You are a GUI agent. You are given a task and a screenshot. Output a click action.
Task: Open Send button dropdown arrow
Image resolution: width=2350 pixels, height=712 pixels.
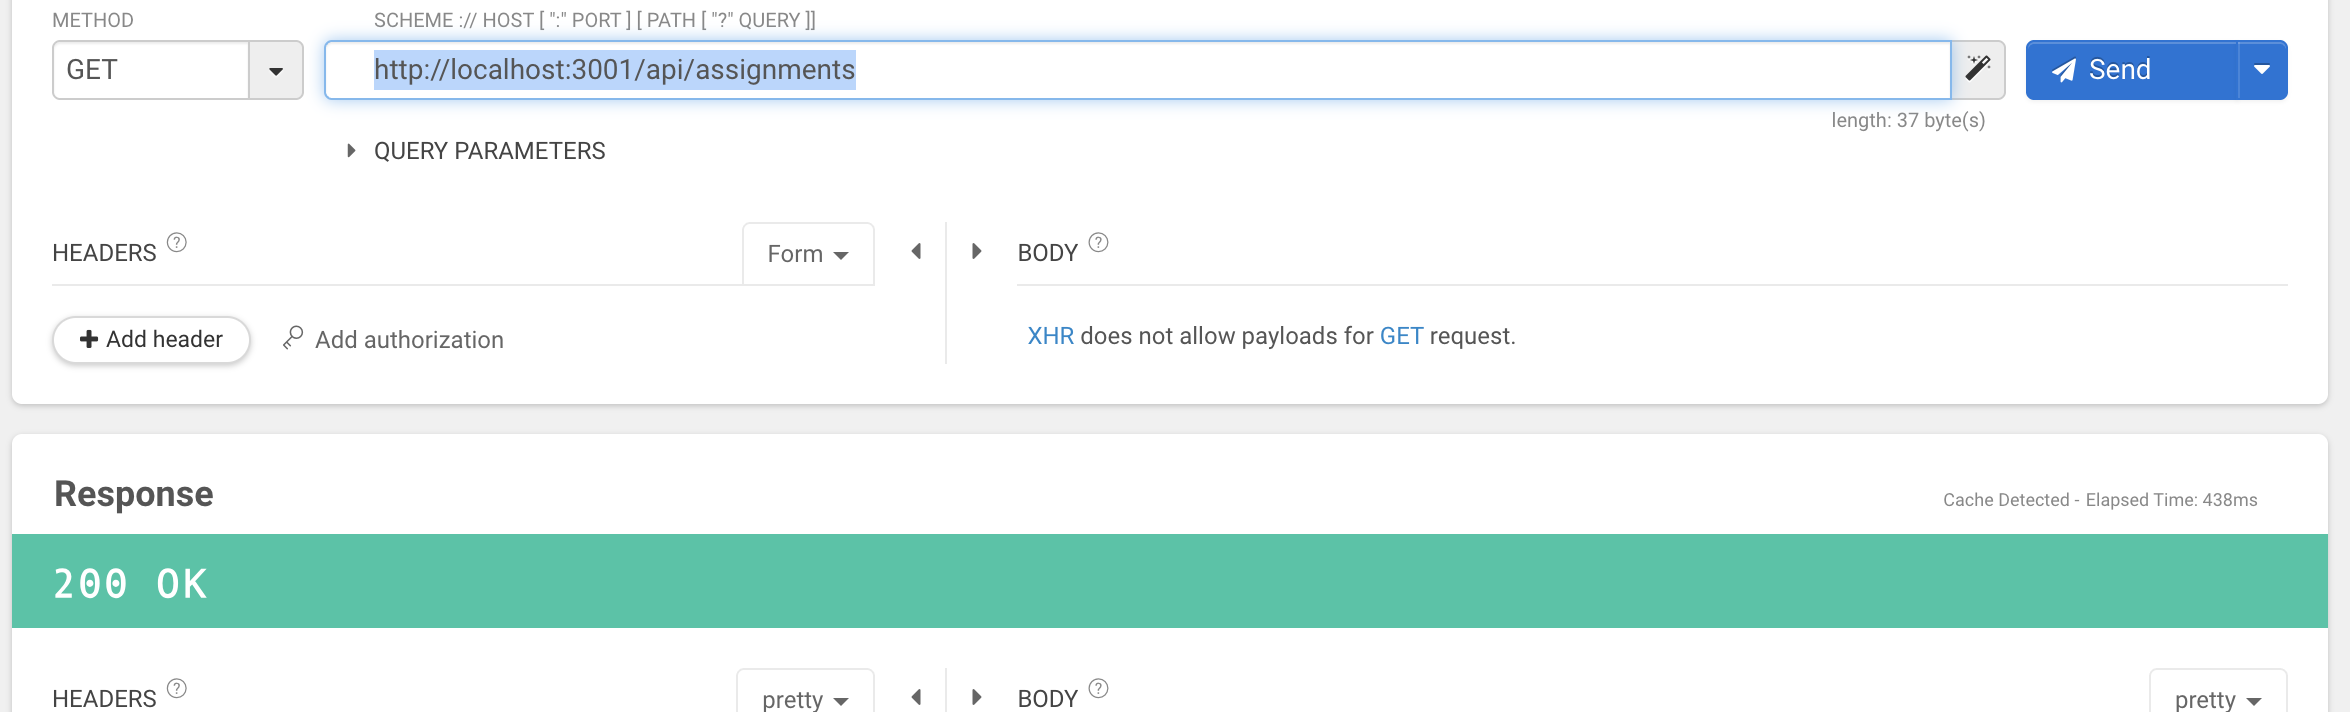[2262, 70]
